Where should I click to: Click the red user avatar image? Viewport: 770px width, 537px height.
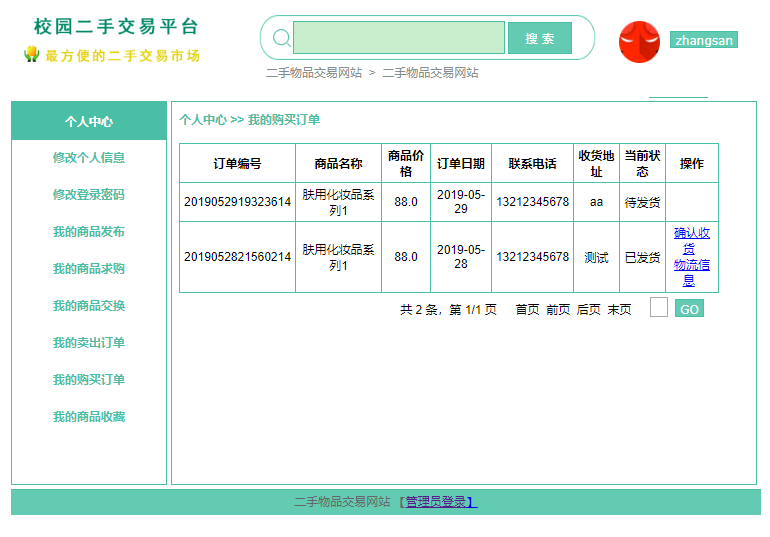tap(639, 42)
